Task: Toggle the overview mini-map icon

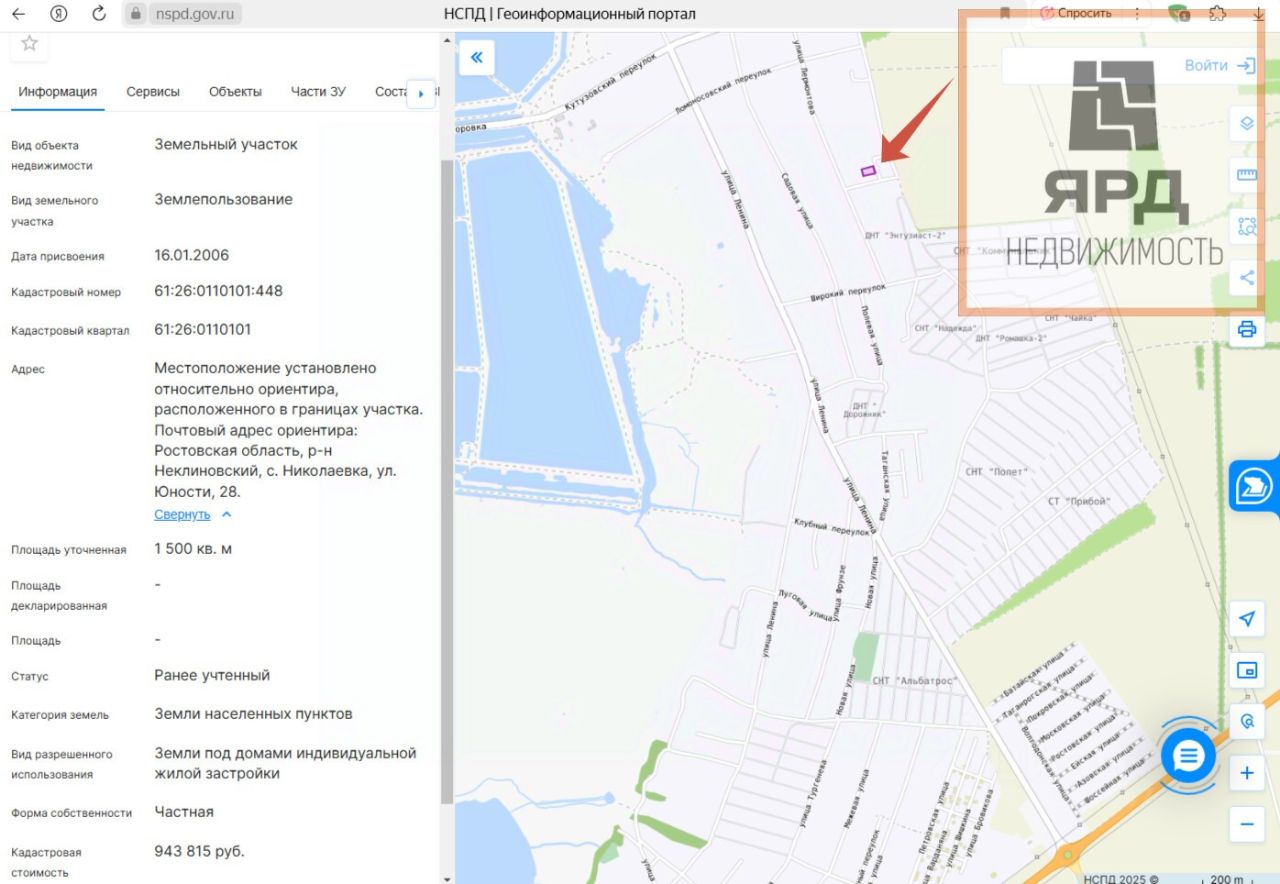Action: [1246, 670]
